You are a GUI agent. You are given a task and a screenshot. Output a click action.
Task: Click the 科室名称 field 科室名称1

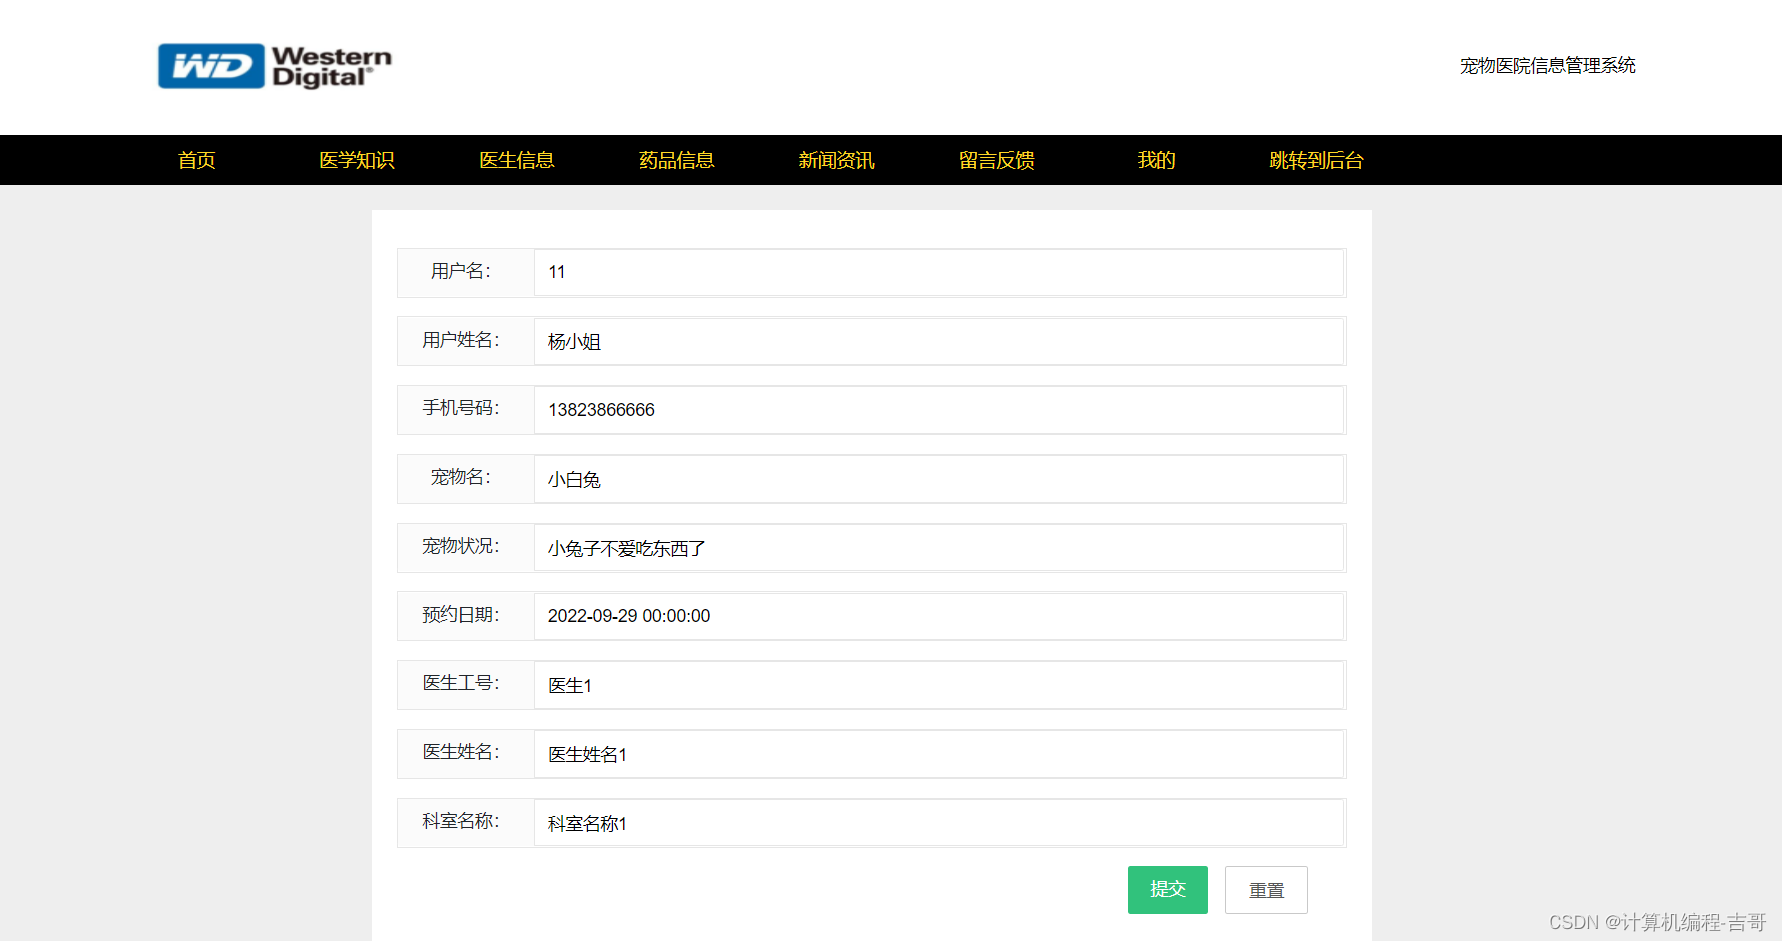click(939, 823)
